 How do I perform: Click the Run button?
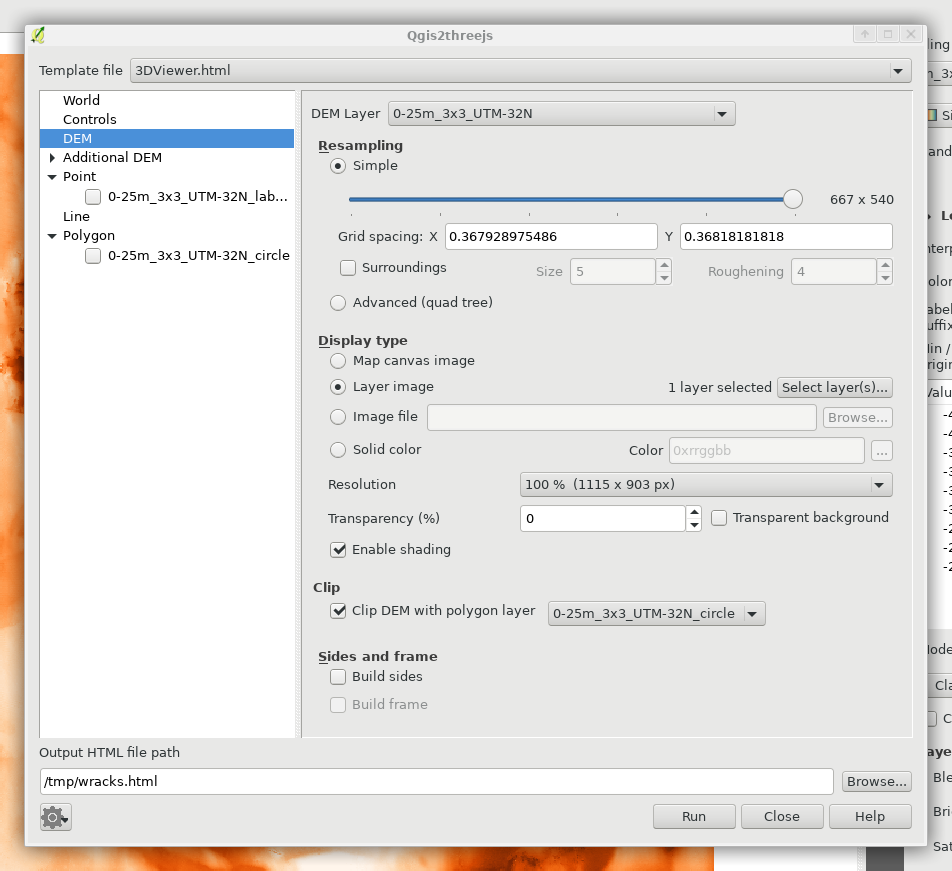click(694, 816)
